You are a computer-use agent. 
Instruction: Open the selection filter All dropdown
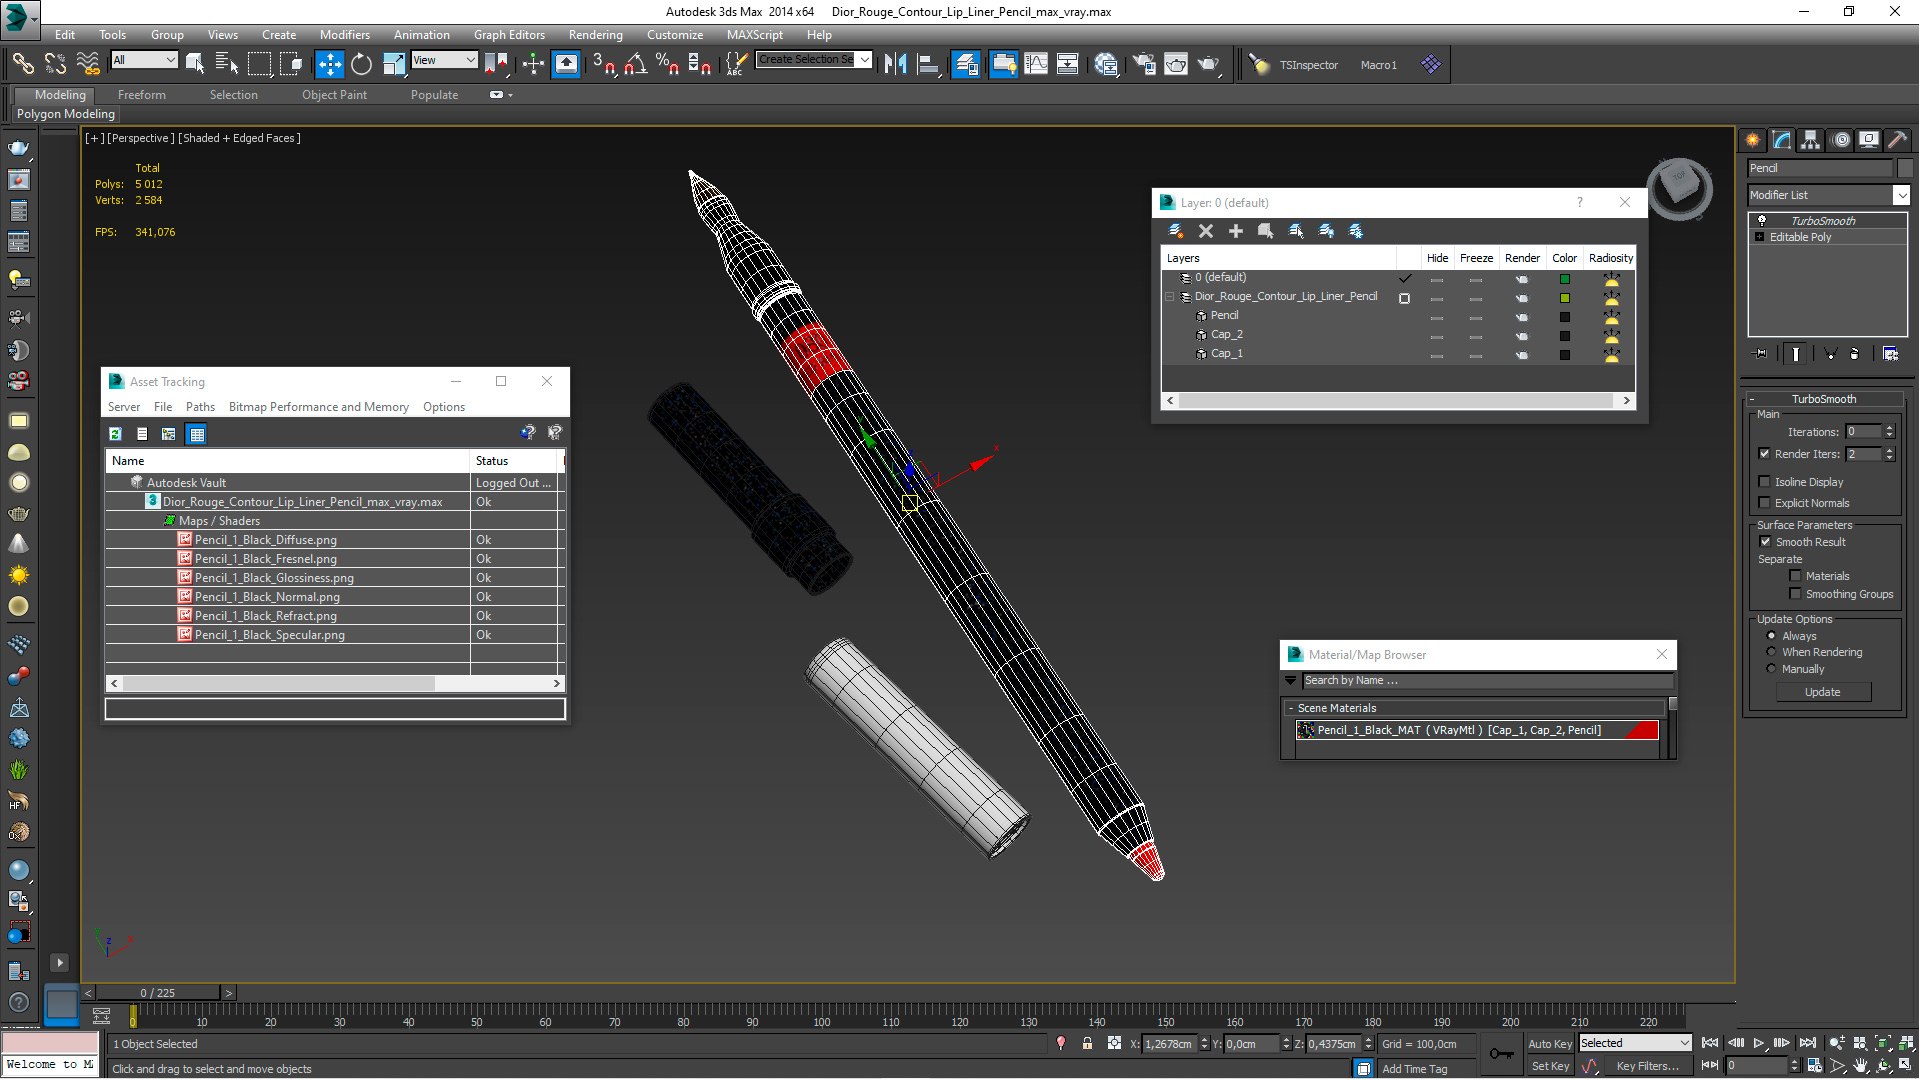pyautogui.click(x=144, y=60)
